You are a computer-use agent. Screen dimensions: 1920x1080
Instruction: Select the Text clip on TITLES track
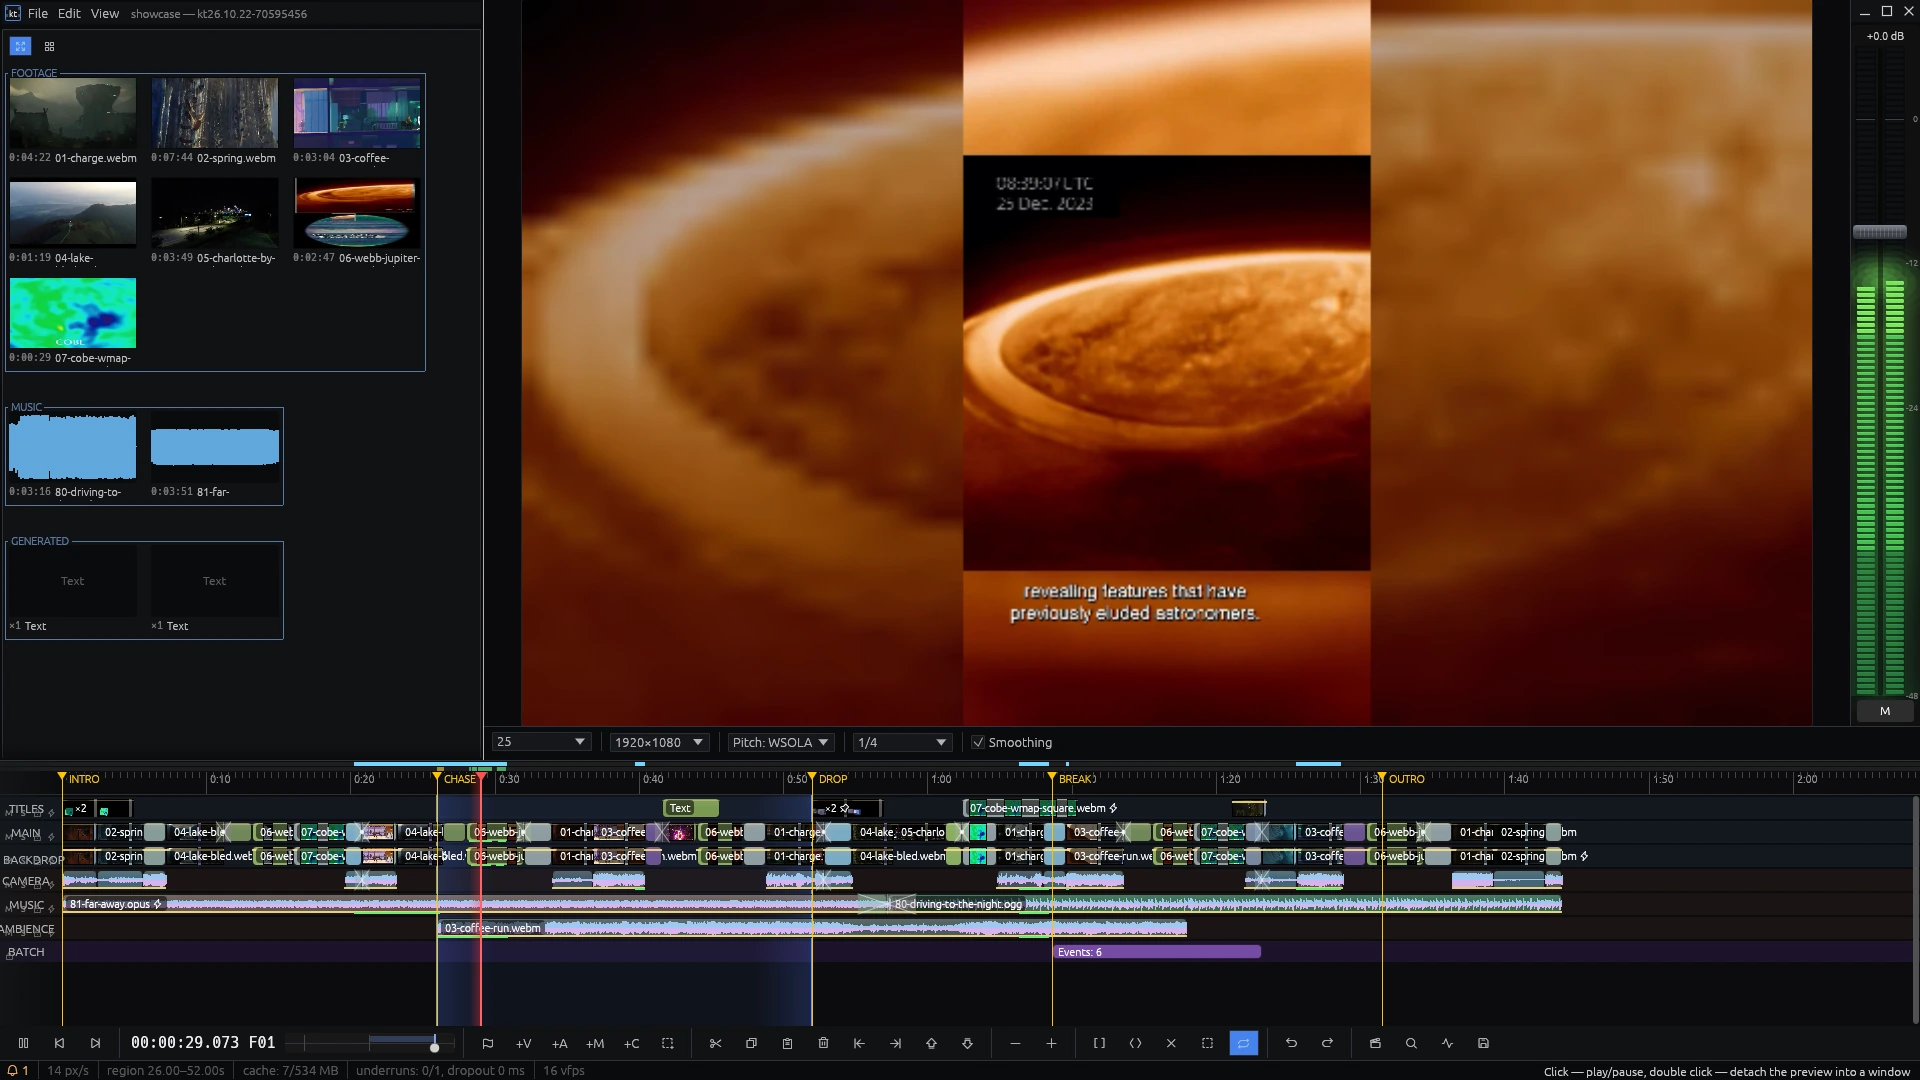click(x=691, y=808)
